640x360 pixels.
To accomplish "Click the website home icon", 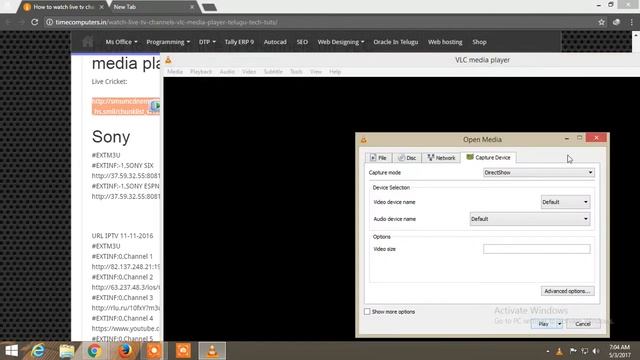I will 87,42.
